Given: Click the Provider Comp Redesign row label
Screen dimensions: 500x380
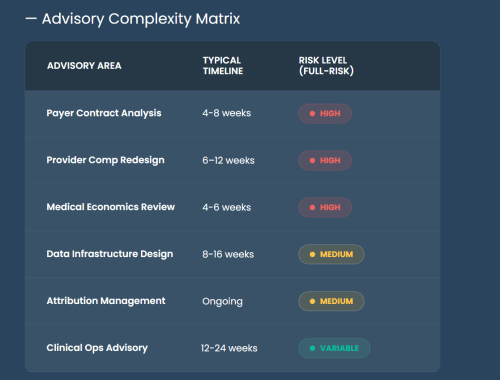Looking at the screenshot, I should click(105, 160).
